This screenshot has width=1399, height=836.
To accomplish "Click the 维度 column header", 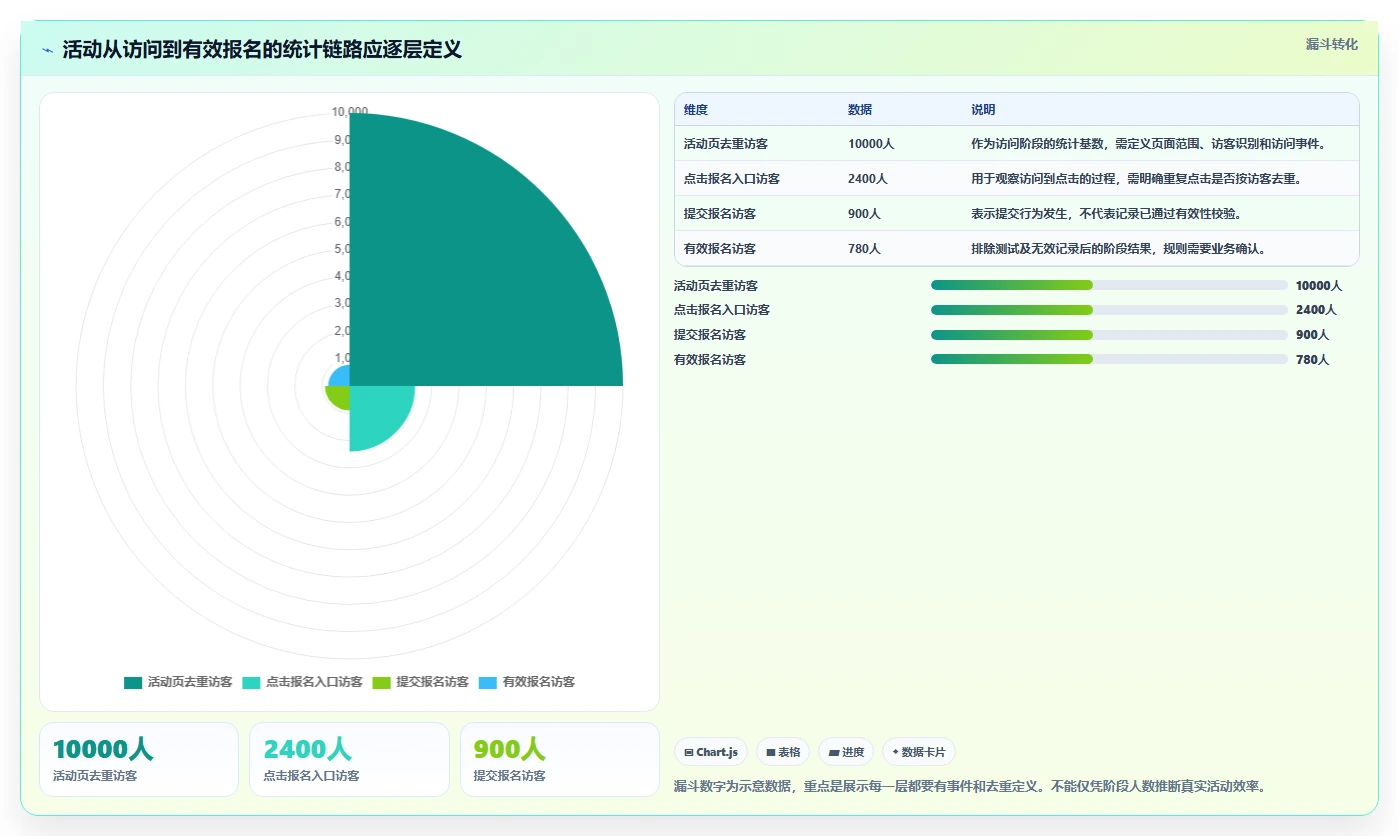I will point(696,110).
